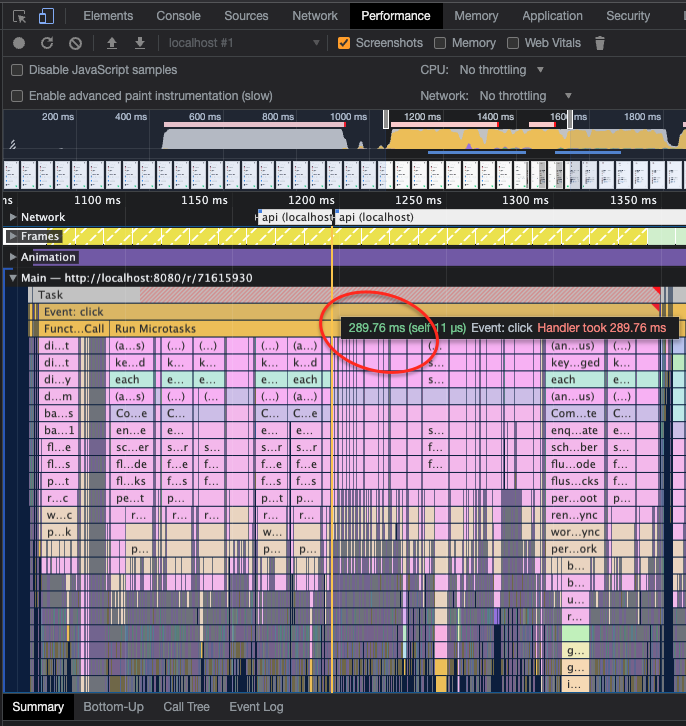
Task: Open the CPU throttling dropdown
Action: click(x=502, y=70)
